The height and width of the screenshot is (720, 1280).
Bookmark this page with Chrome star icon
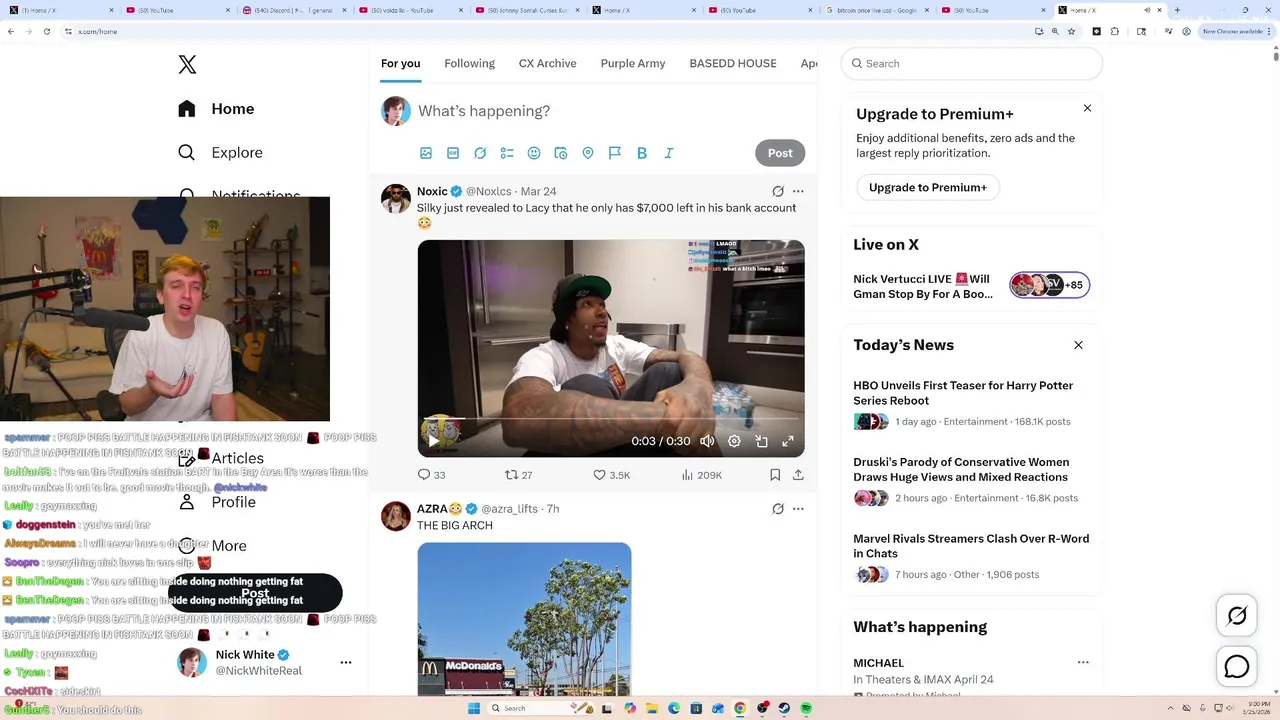coord(1071,31)
